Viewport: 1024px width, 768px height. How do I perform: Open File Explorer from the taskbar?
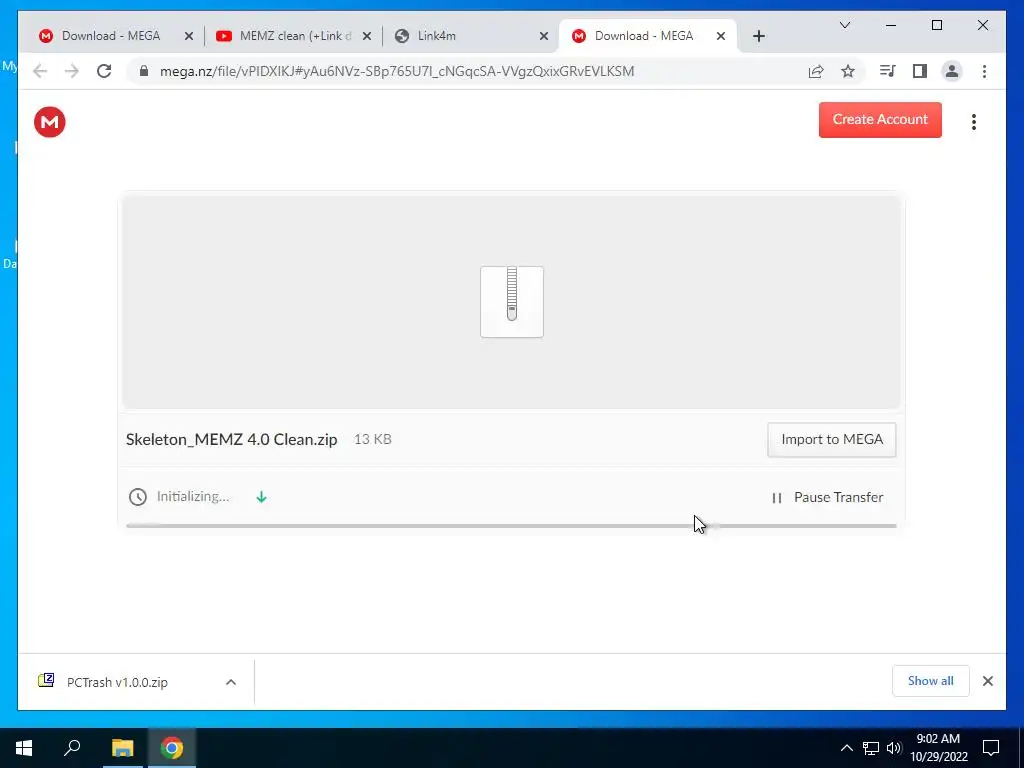tap(122, 748)
